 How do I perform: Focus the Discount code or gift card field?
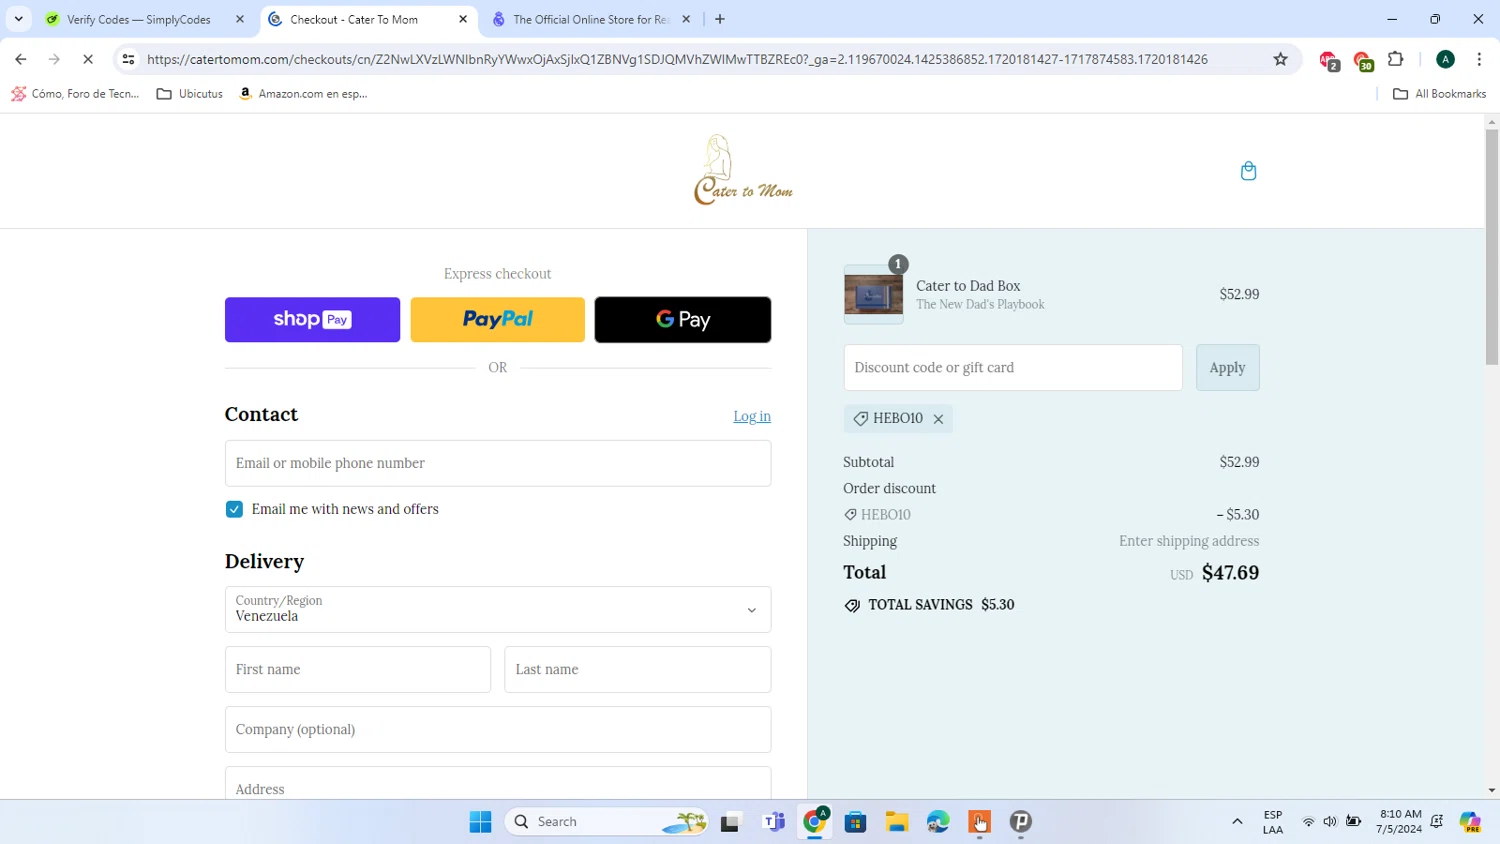[x=1013, y=368]
